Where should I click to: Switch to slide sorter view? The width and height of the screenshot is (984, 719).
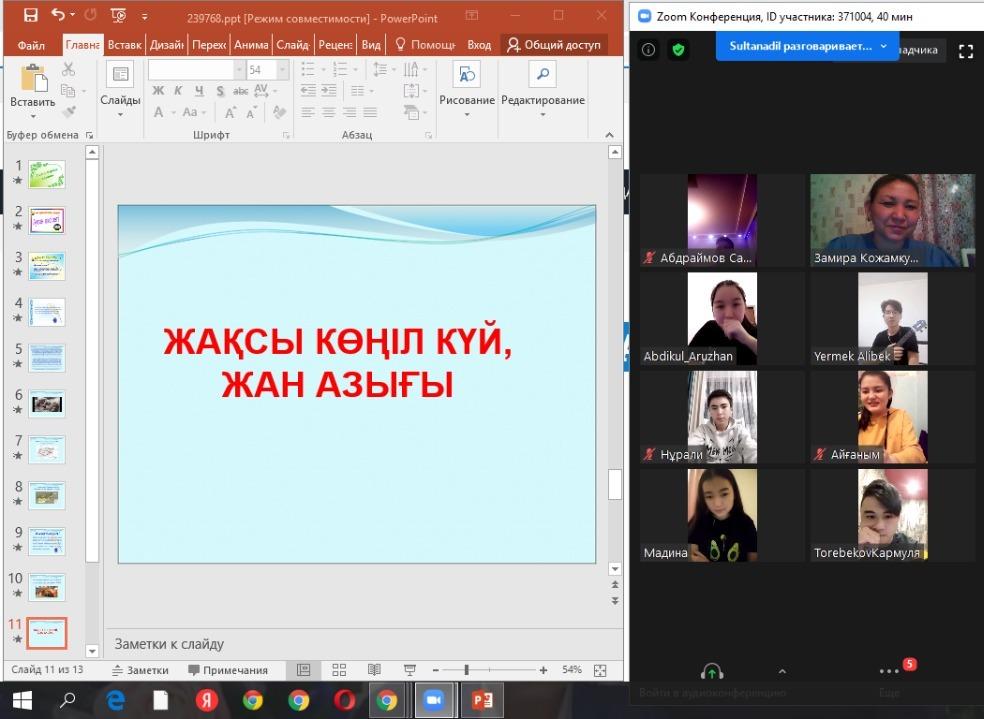pos(339,670)
